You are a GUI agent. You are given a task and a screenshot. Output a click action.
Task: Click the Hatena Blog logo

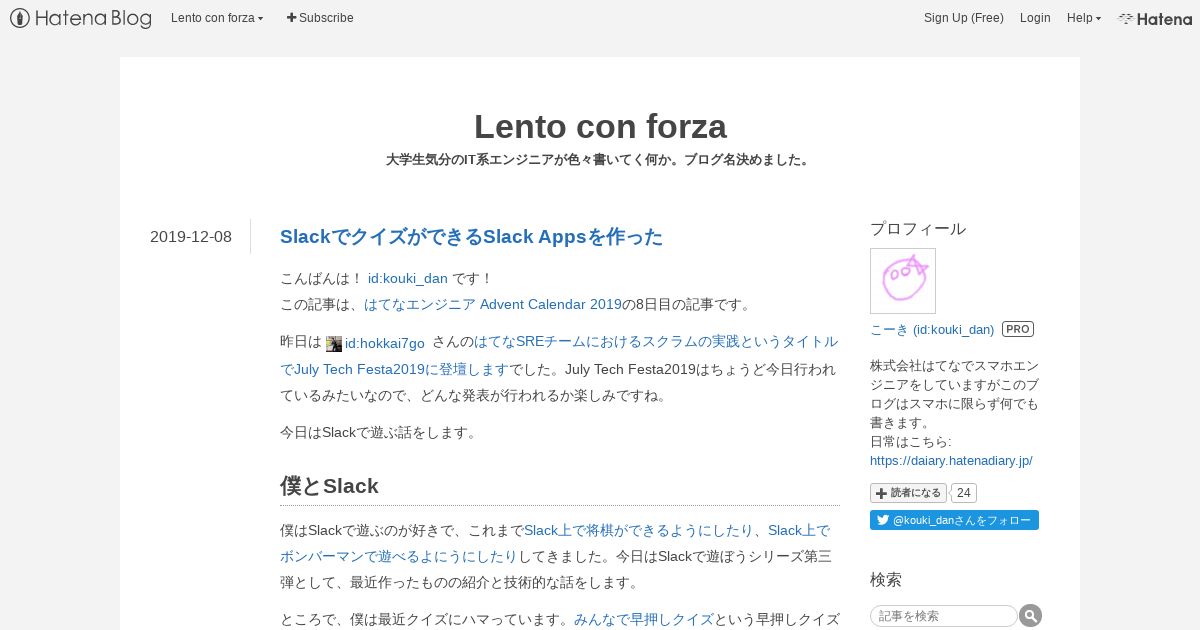[81, 18]
